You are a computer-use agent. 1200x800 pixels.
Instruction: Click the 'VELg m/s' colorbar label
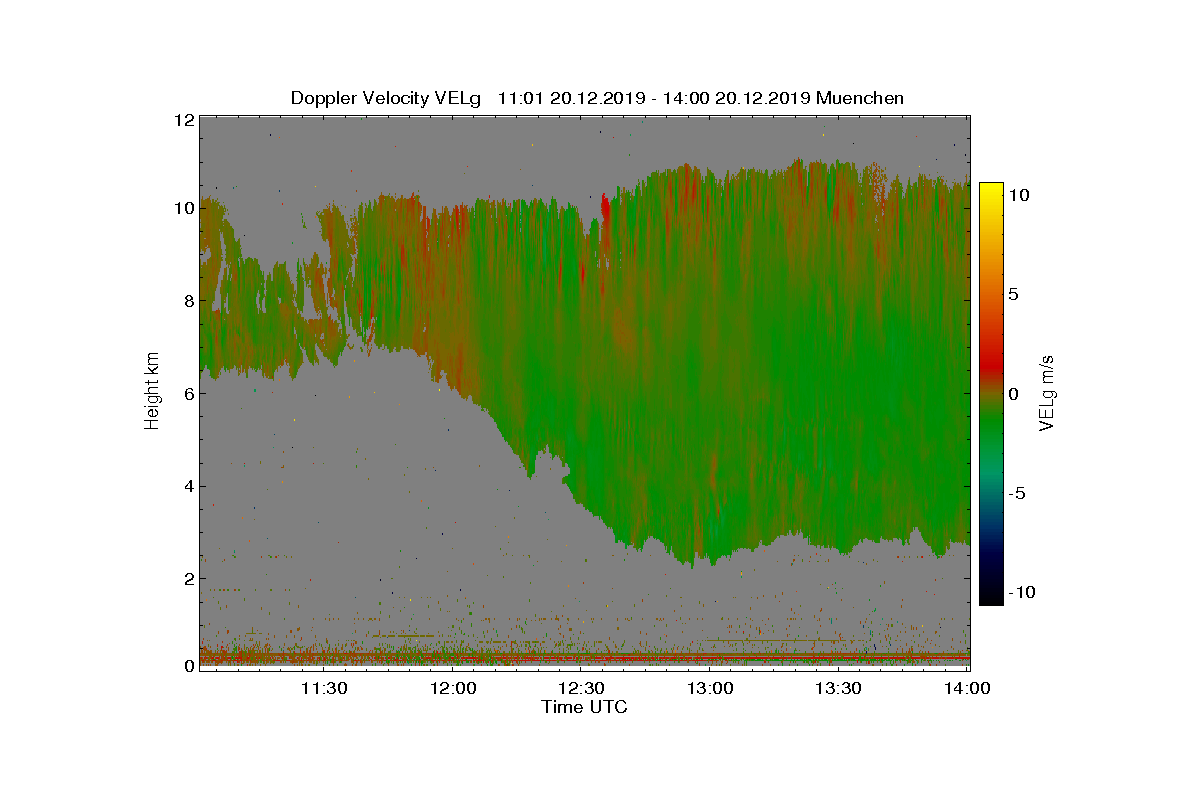coord(1048,393)
